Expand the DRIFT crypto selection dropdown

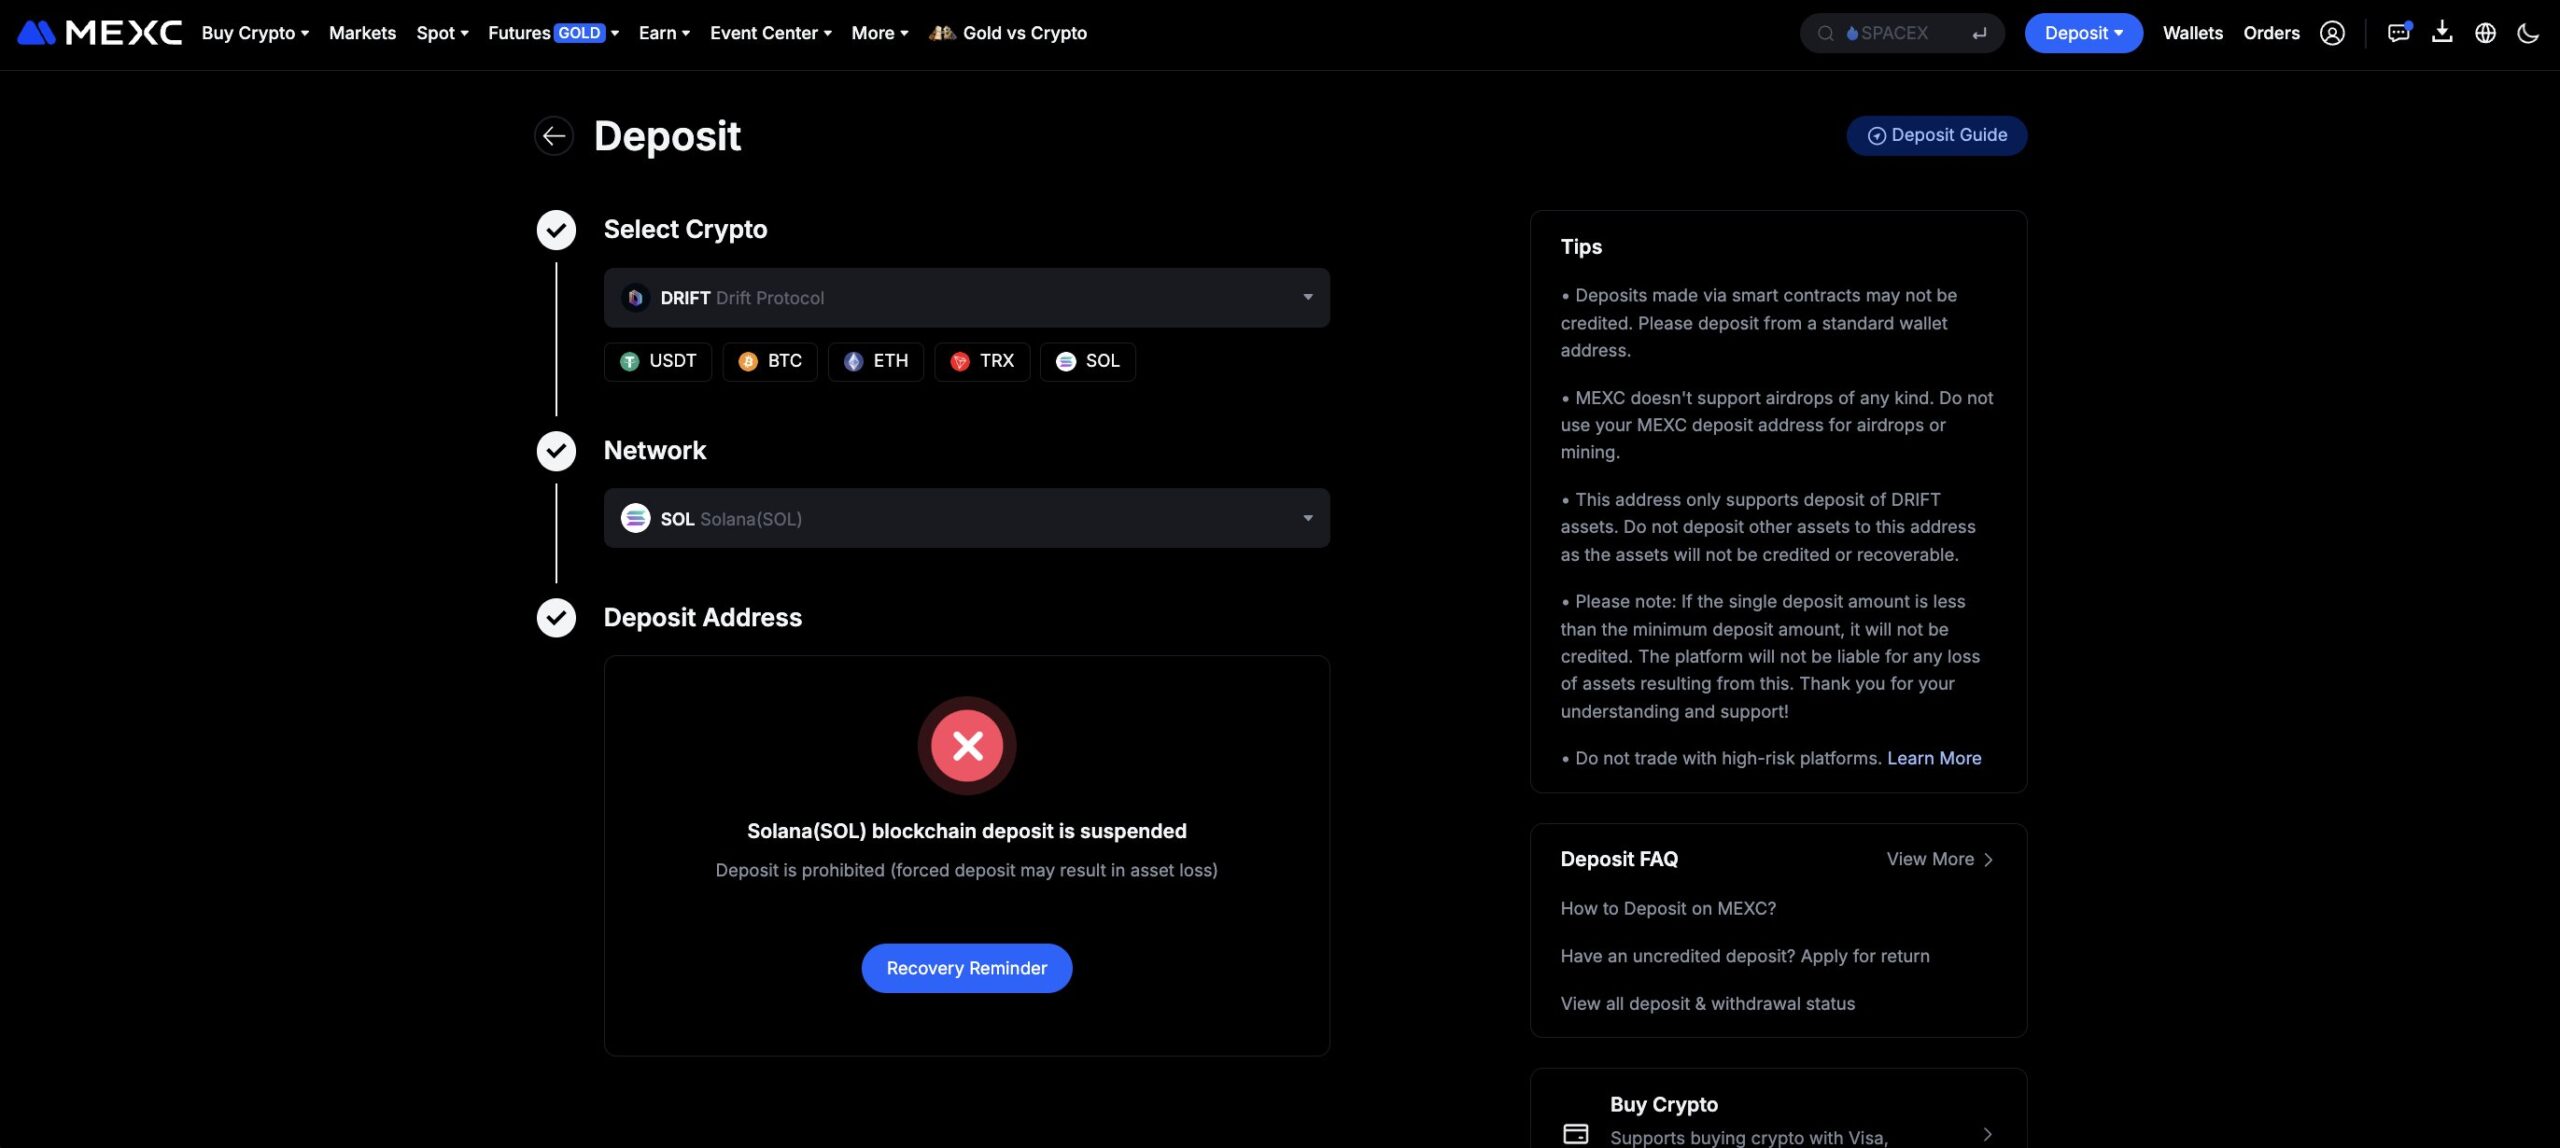click(966, 298)
